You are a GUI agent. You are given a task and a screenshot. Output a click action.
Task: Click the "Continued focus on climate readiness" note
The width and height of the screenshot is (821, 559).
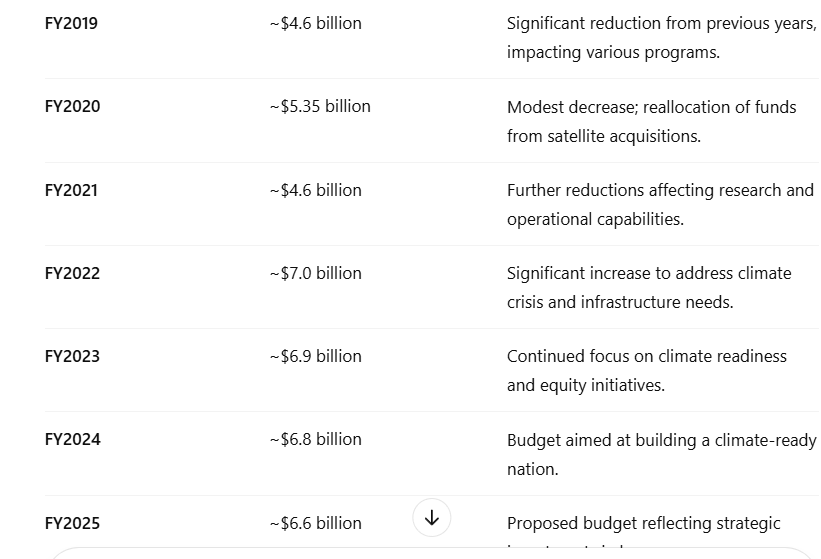click(646, 370)
